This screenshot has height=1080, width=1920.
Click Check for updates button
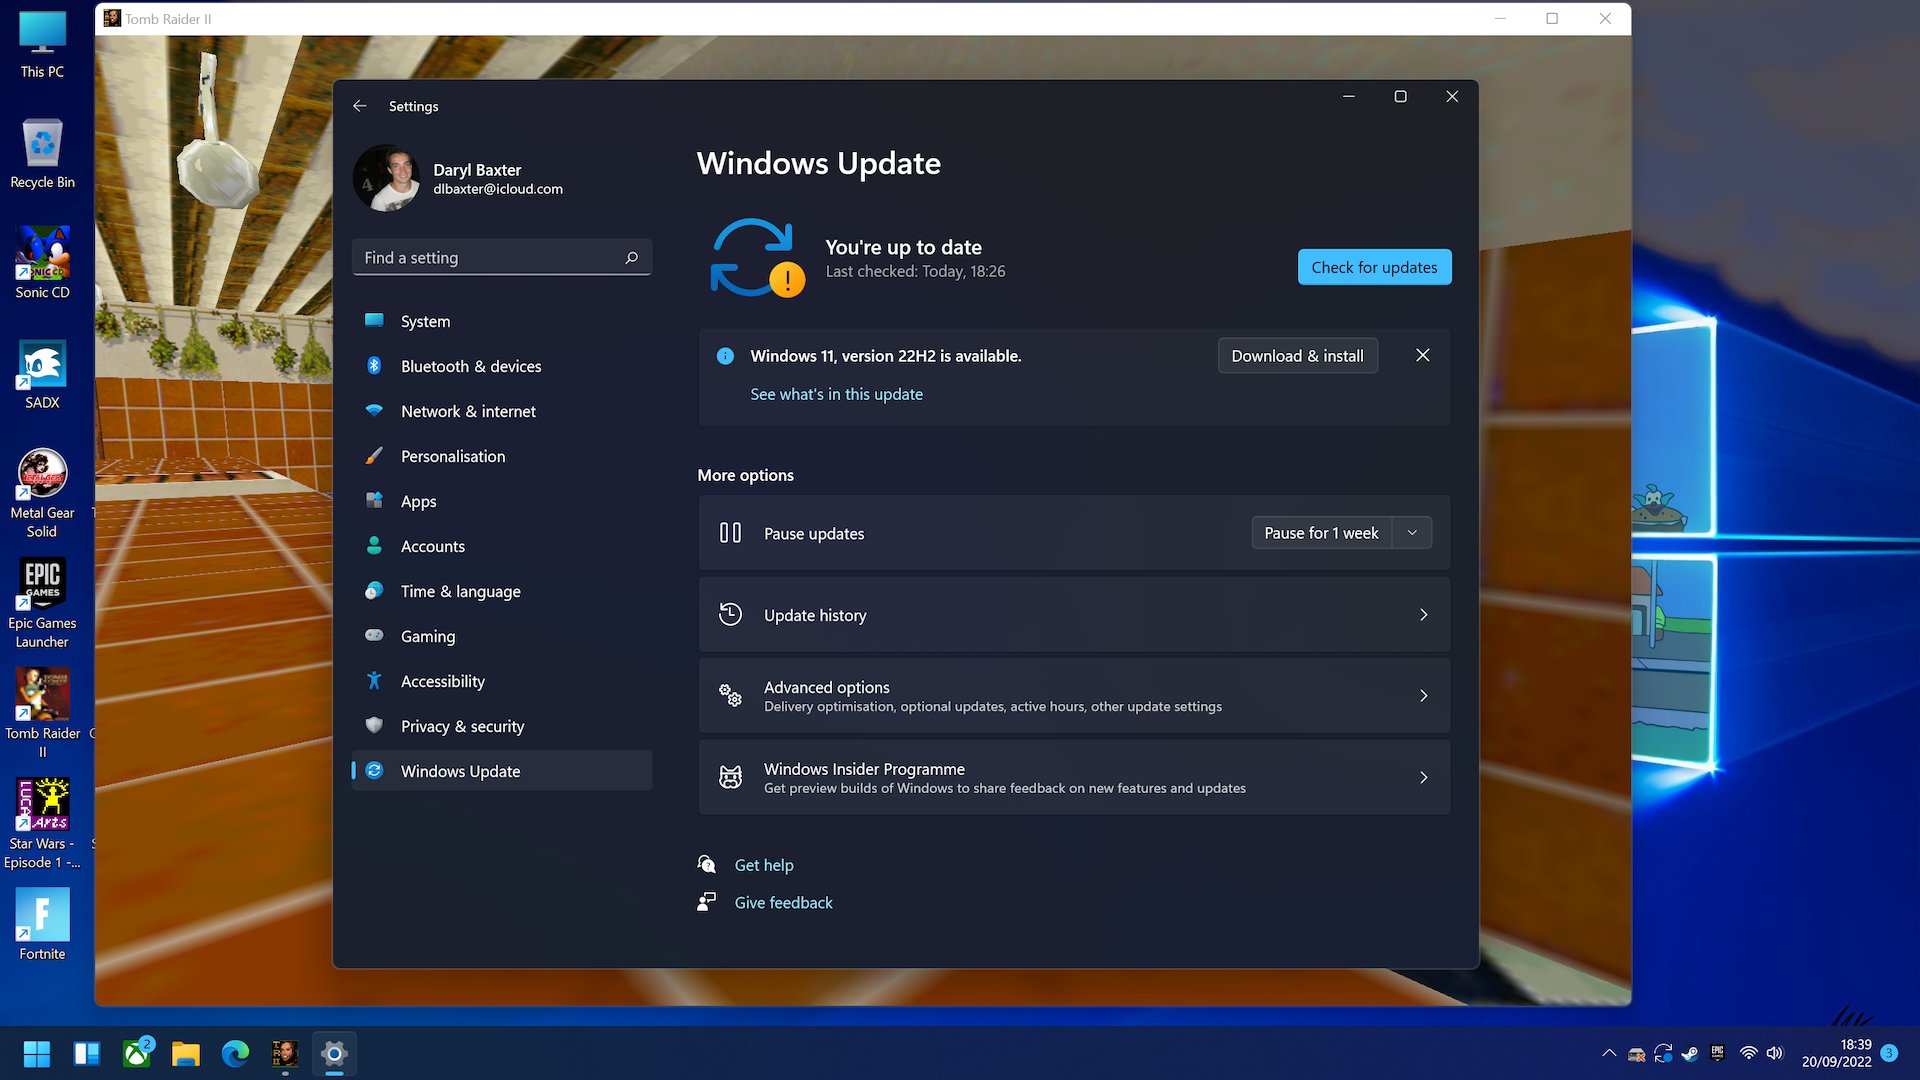[x=1374, y=266]
